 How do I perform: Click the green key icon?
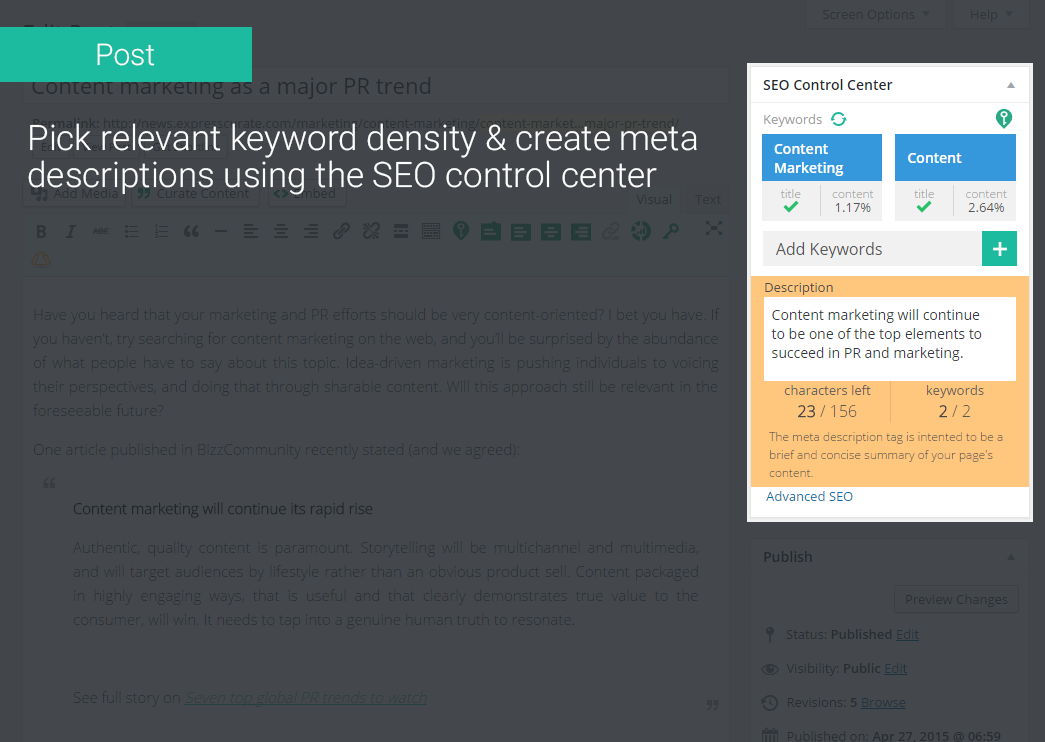670,231
